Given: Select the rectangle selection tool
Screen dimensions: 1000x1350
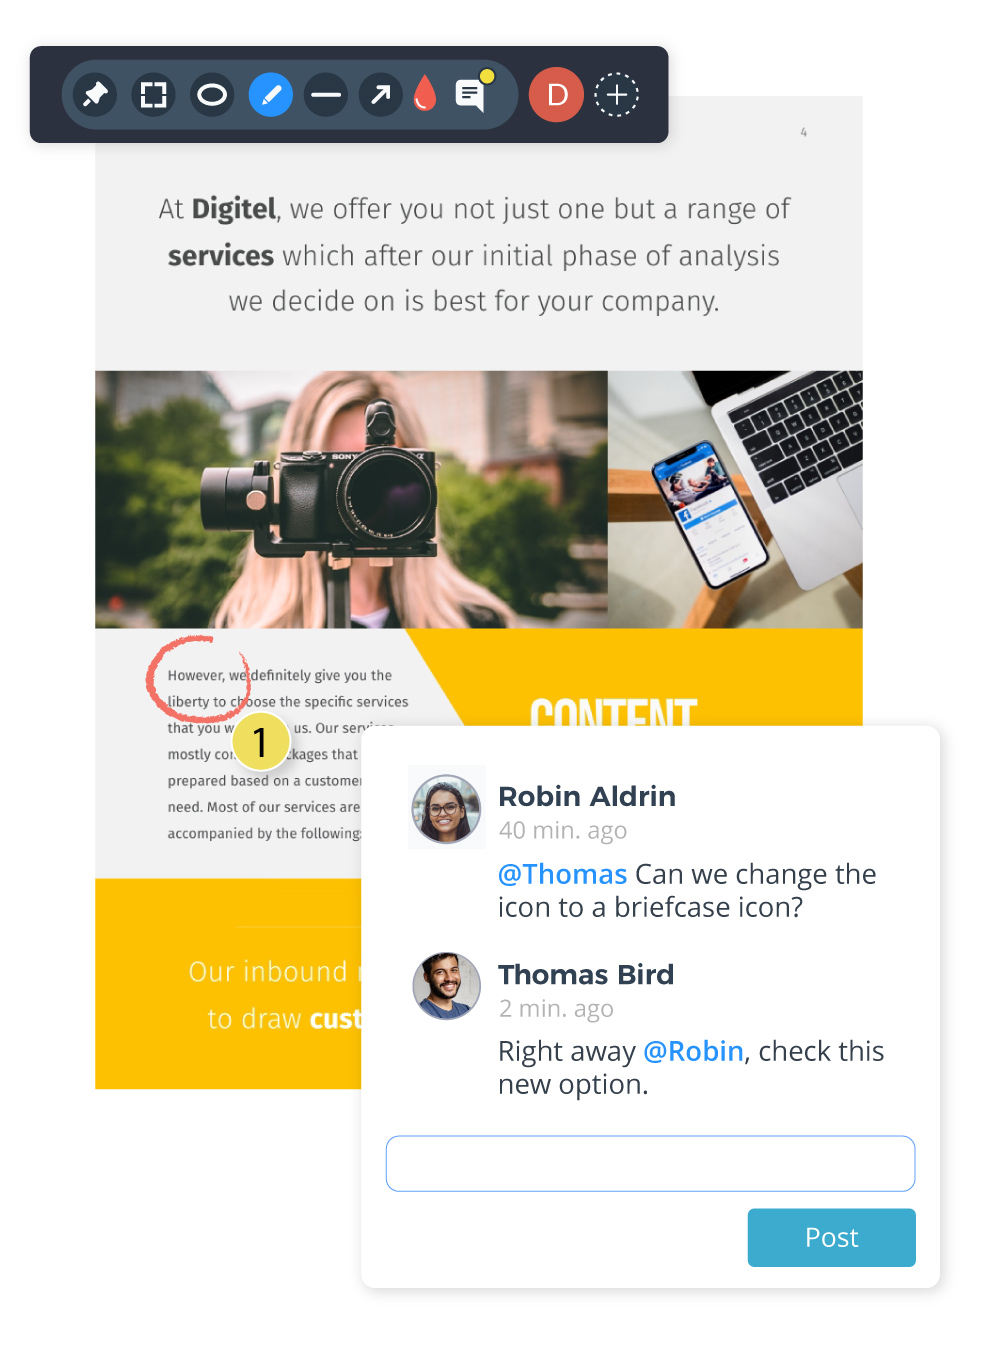Looking at the screenshot, I should click(154, 95).
